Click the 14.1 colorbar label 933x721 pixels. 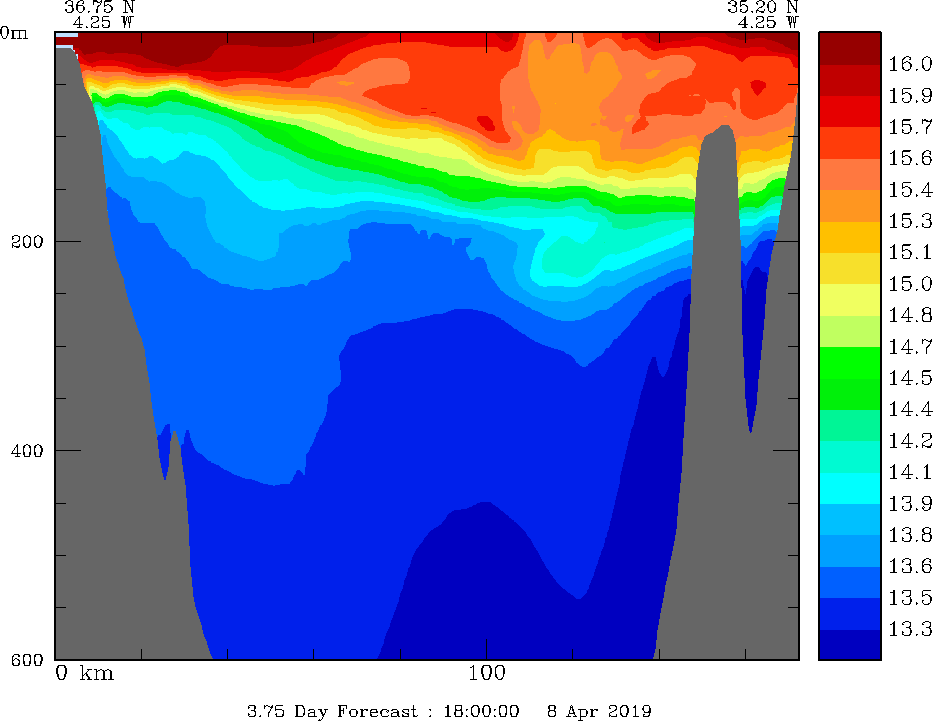point(910,472)
